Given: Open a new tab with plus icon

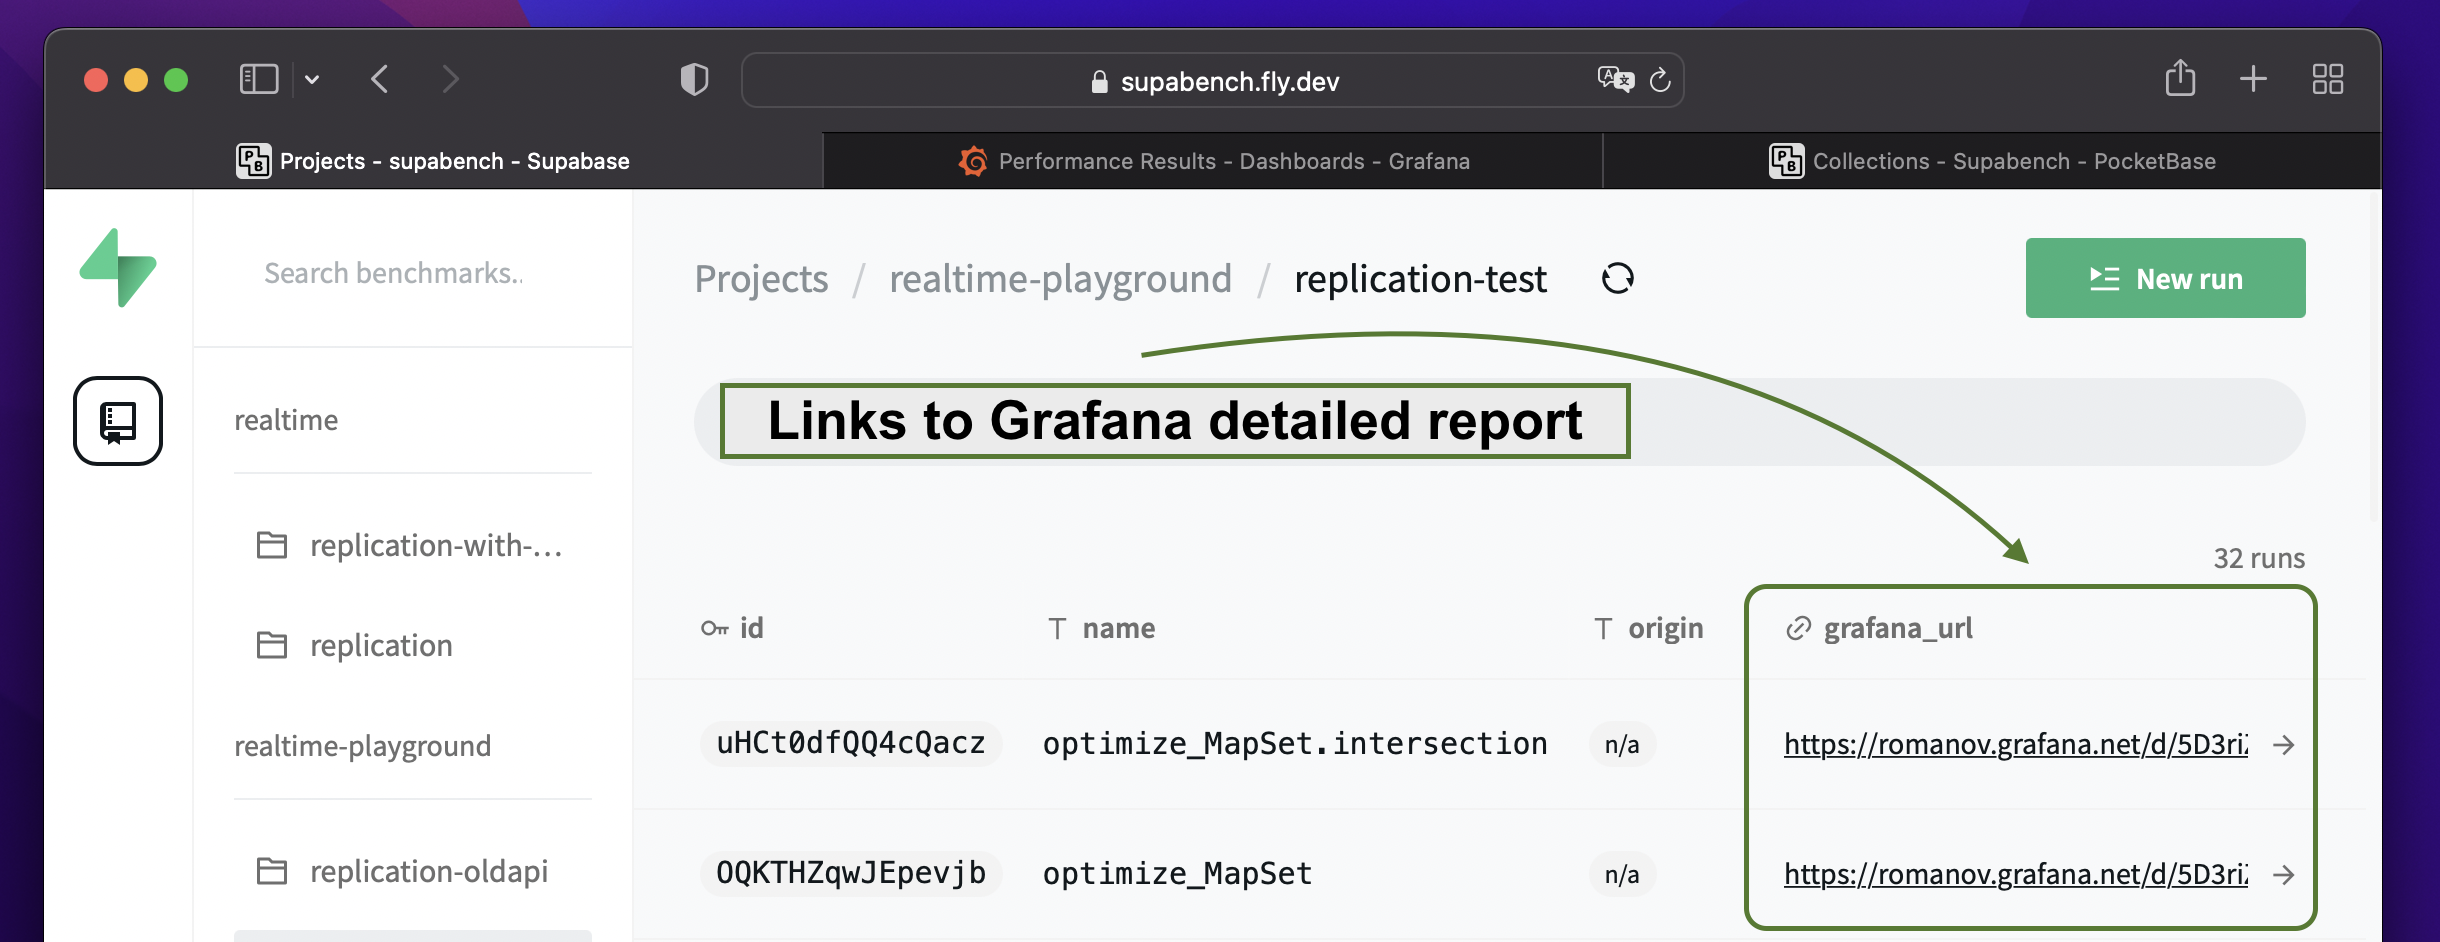Looking at the screenshot, I should click(2253, 79).
